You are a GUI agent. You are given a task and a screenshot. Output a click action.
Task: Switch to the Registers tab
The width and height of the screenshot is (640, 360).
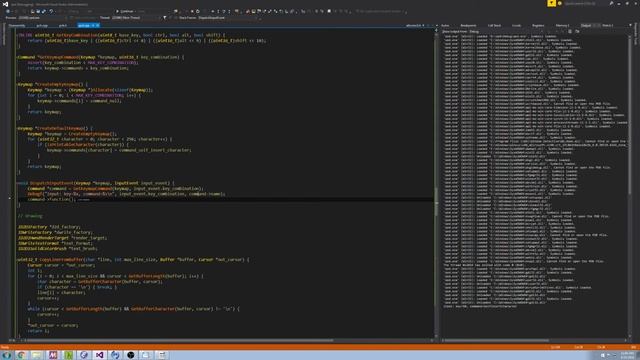[x=538, y=25]
